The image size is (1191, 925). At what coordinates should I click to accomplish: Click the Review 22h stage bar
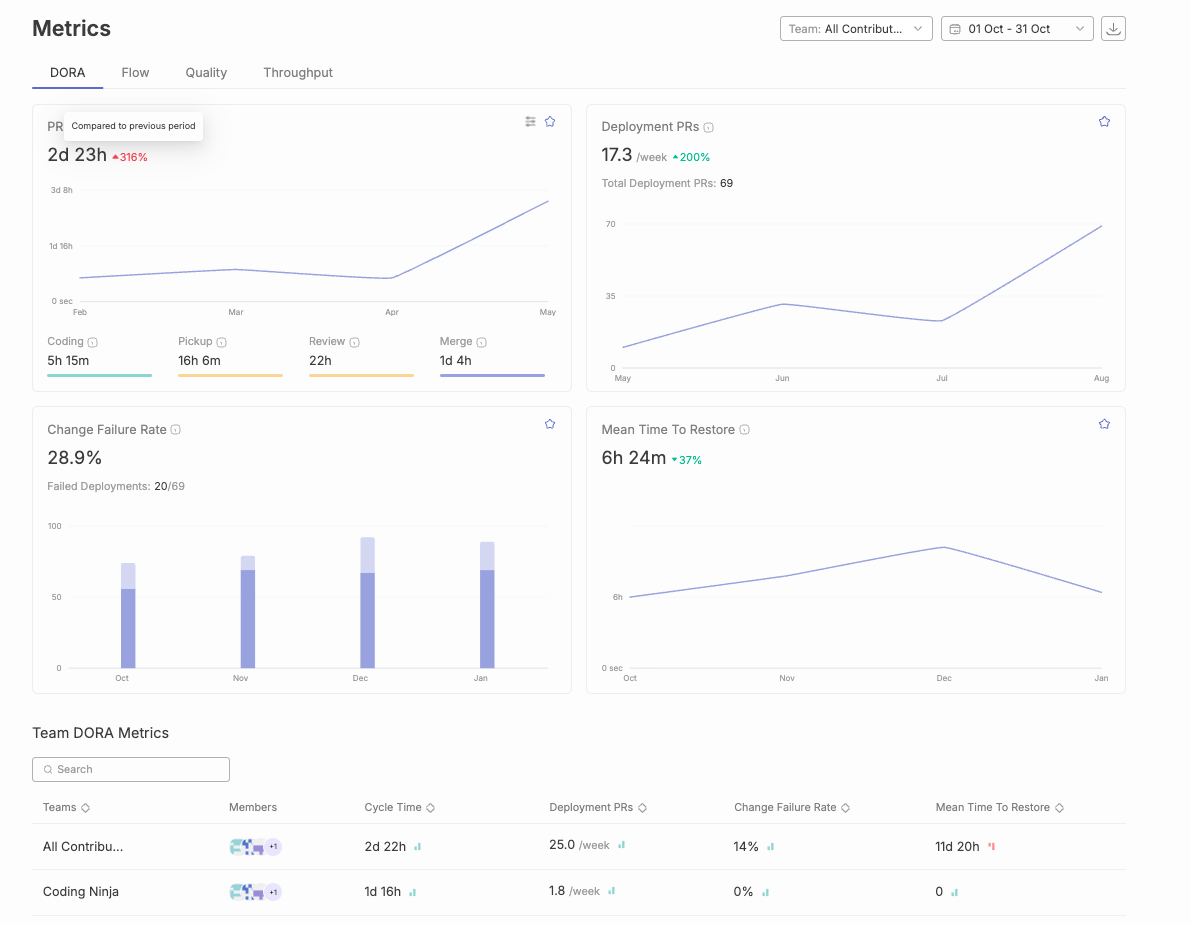[x=361, y=375]
